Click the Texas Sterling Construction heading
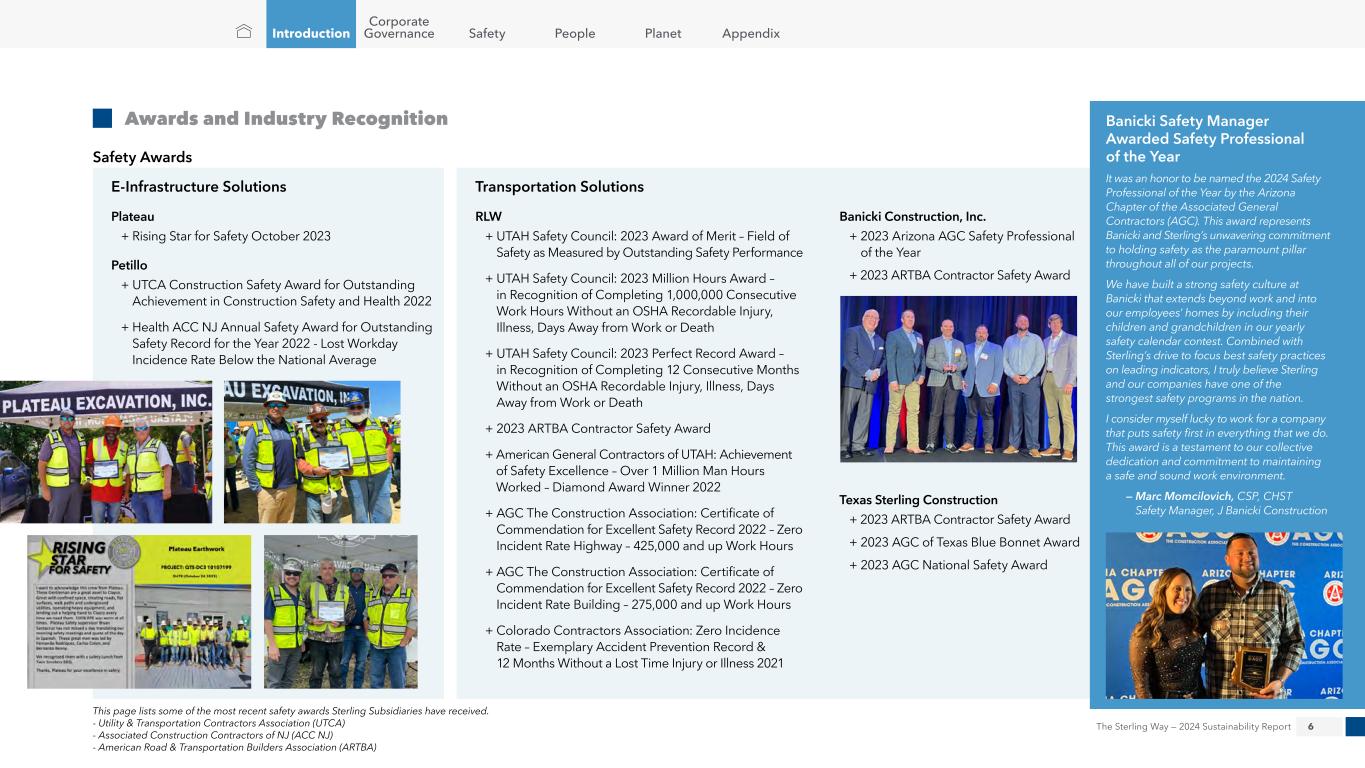 (918, 500)
